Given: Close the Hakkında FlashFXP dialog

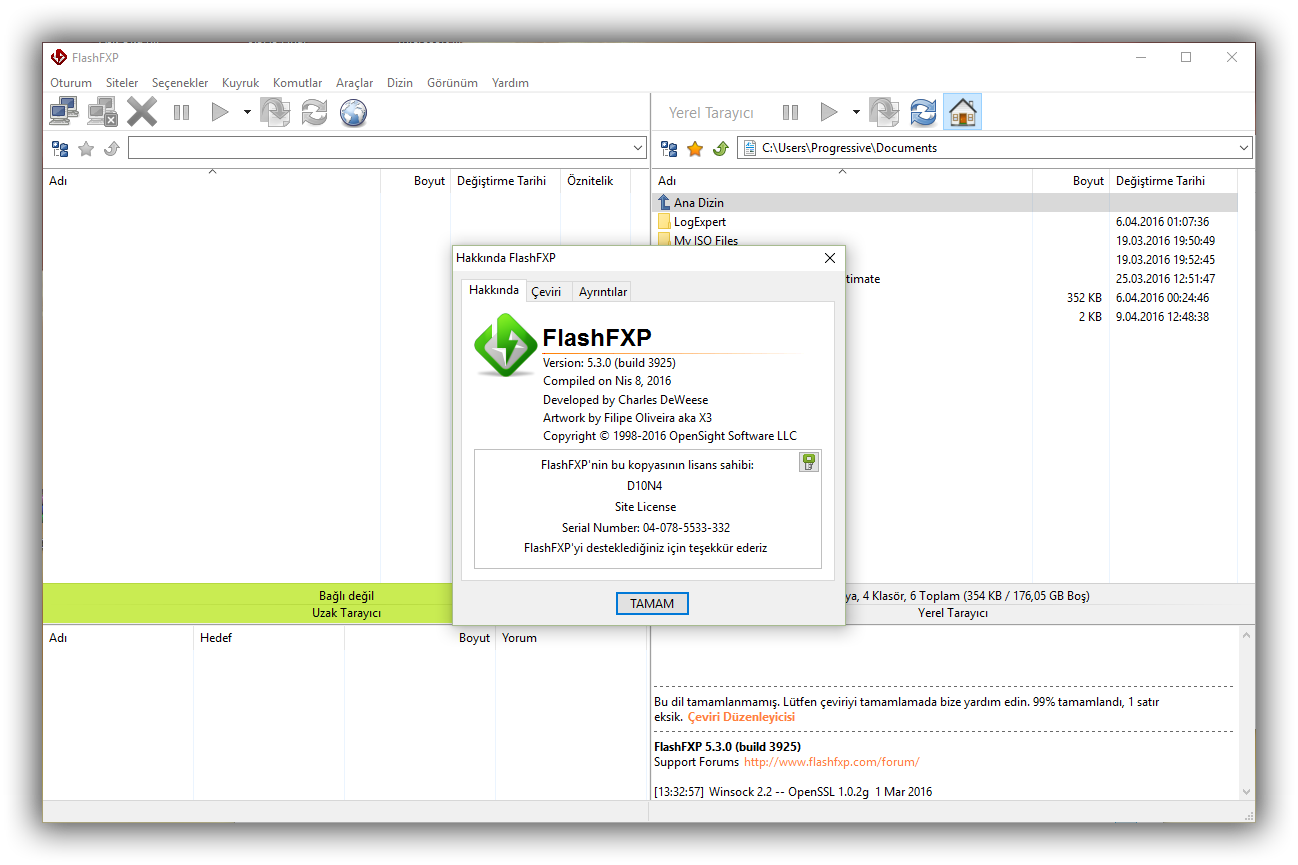Looking at the screenshot, I should (829, 258).
